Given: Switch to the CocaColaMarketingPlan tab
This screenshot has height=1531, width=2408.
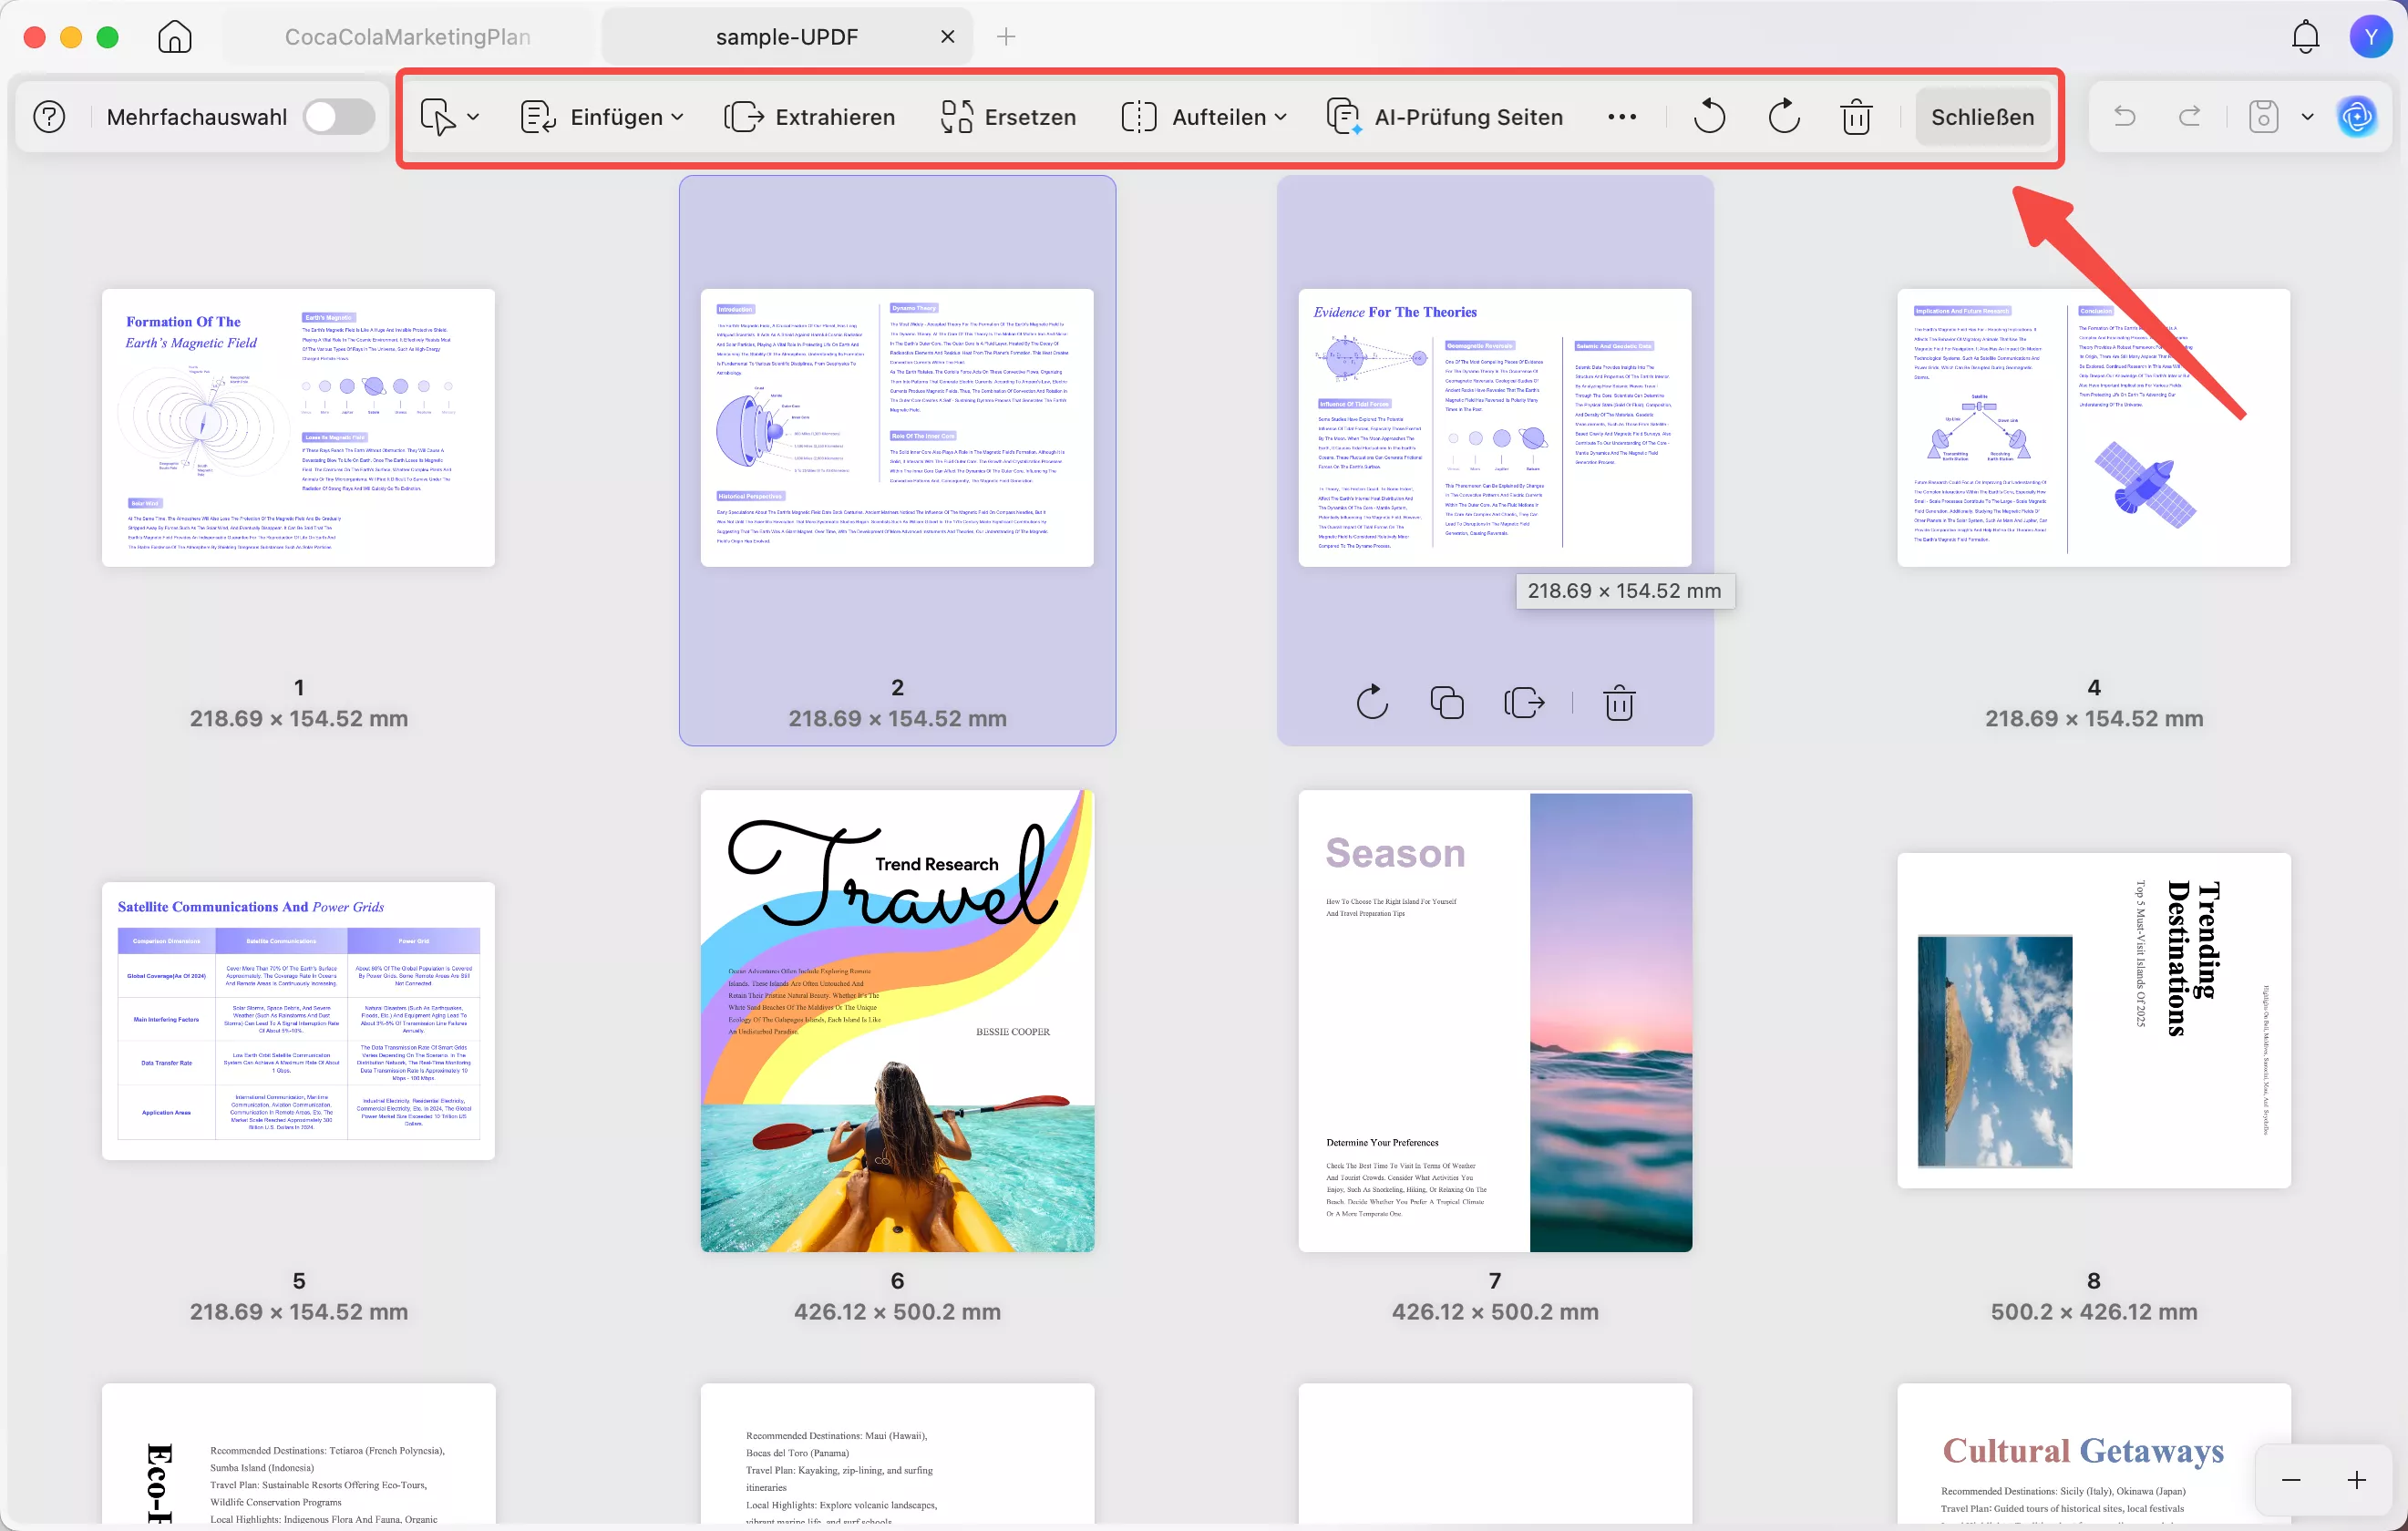Looking at the screenshot, I should pos(407,37).
